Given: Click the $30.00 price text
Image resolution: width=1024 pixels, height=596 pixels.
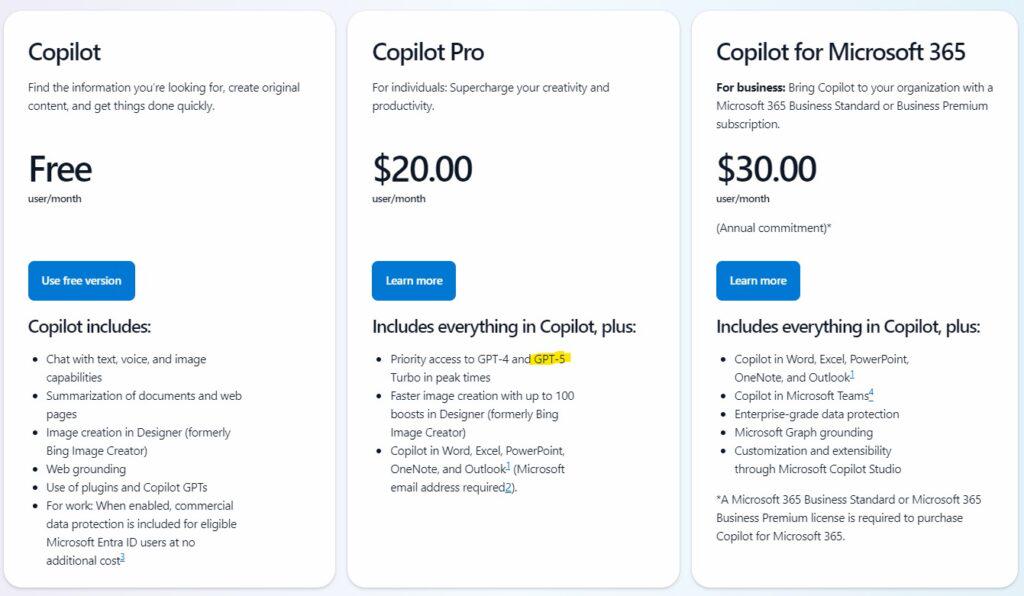Looking at the screenshot, I should coord(767,169).
